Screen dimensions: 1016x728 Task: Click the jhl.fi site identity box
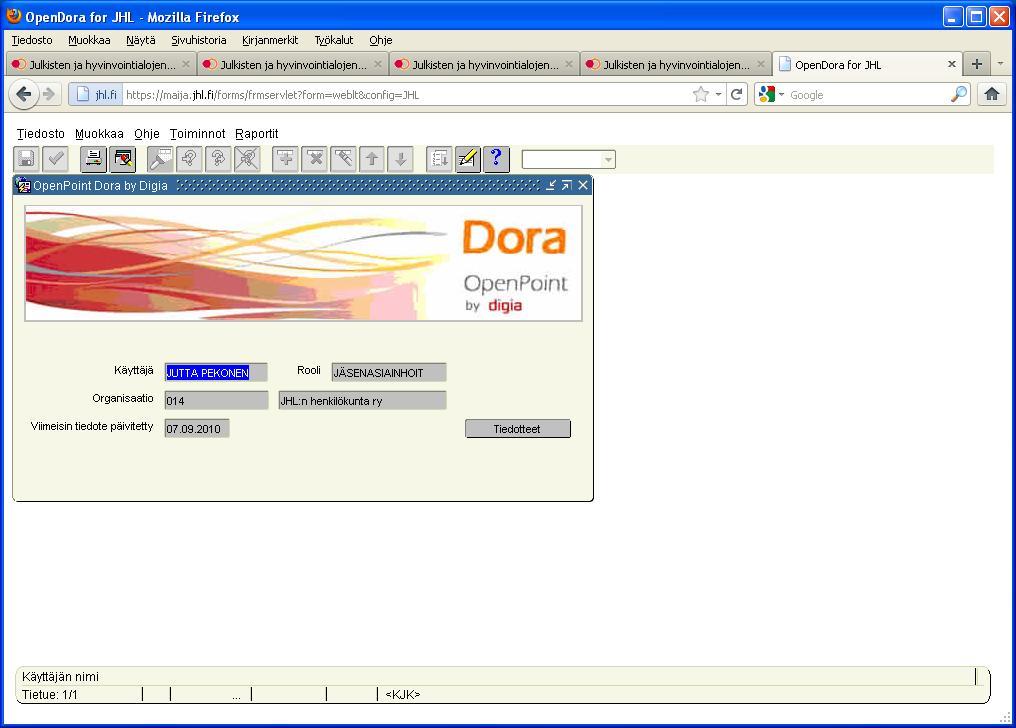click(x=96, y=95)
